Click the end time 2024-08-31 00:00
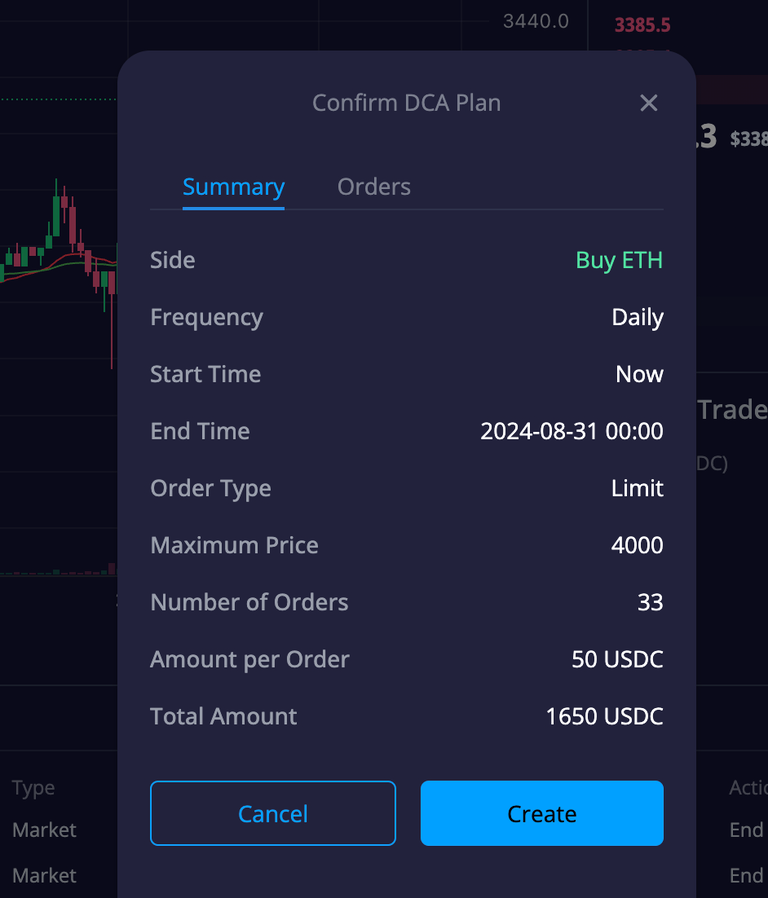The width and height of the screenshot is (768, 898). [572, 431]
